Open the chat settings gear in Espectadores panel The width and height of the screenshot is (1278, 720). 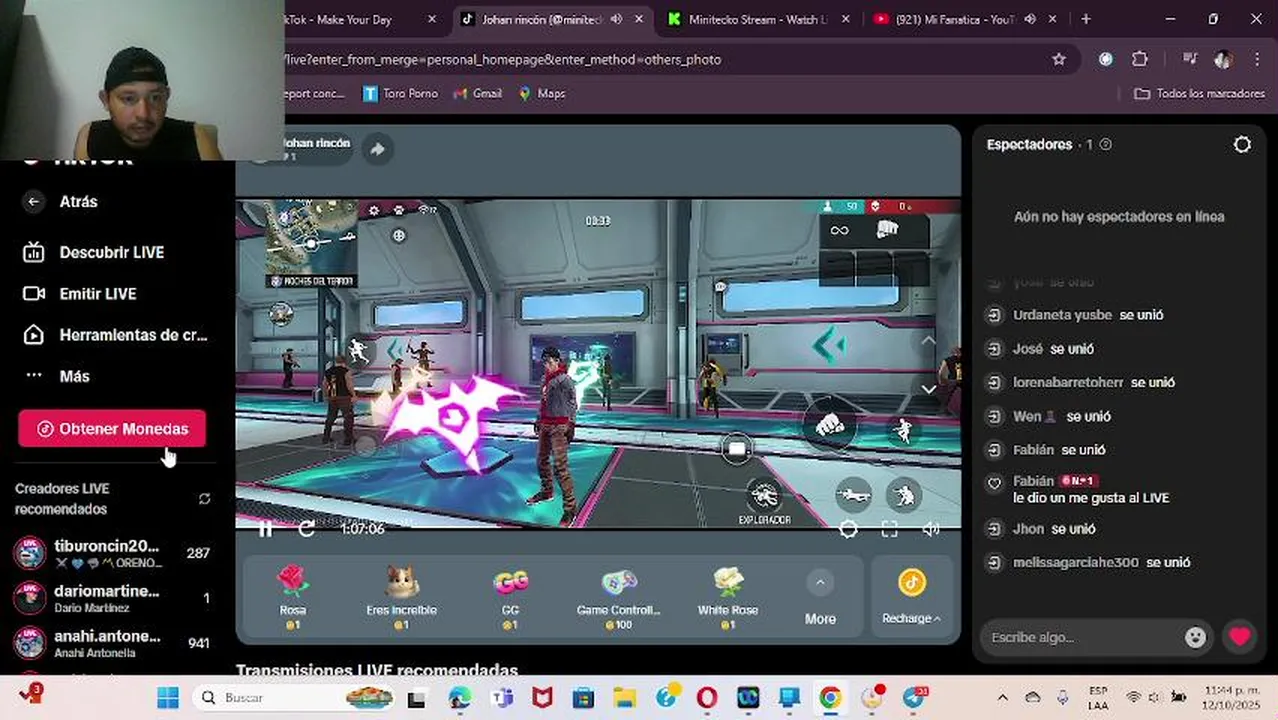pyautogui.click(x=1242, y=145)
